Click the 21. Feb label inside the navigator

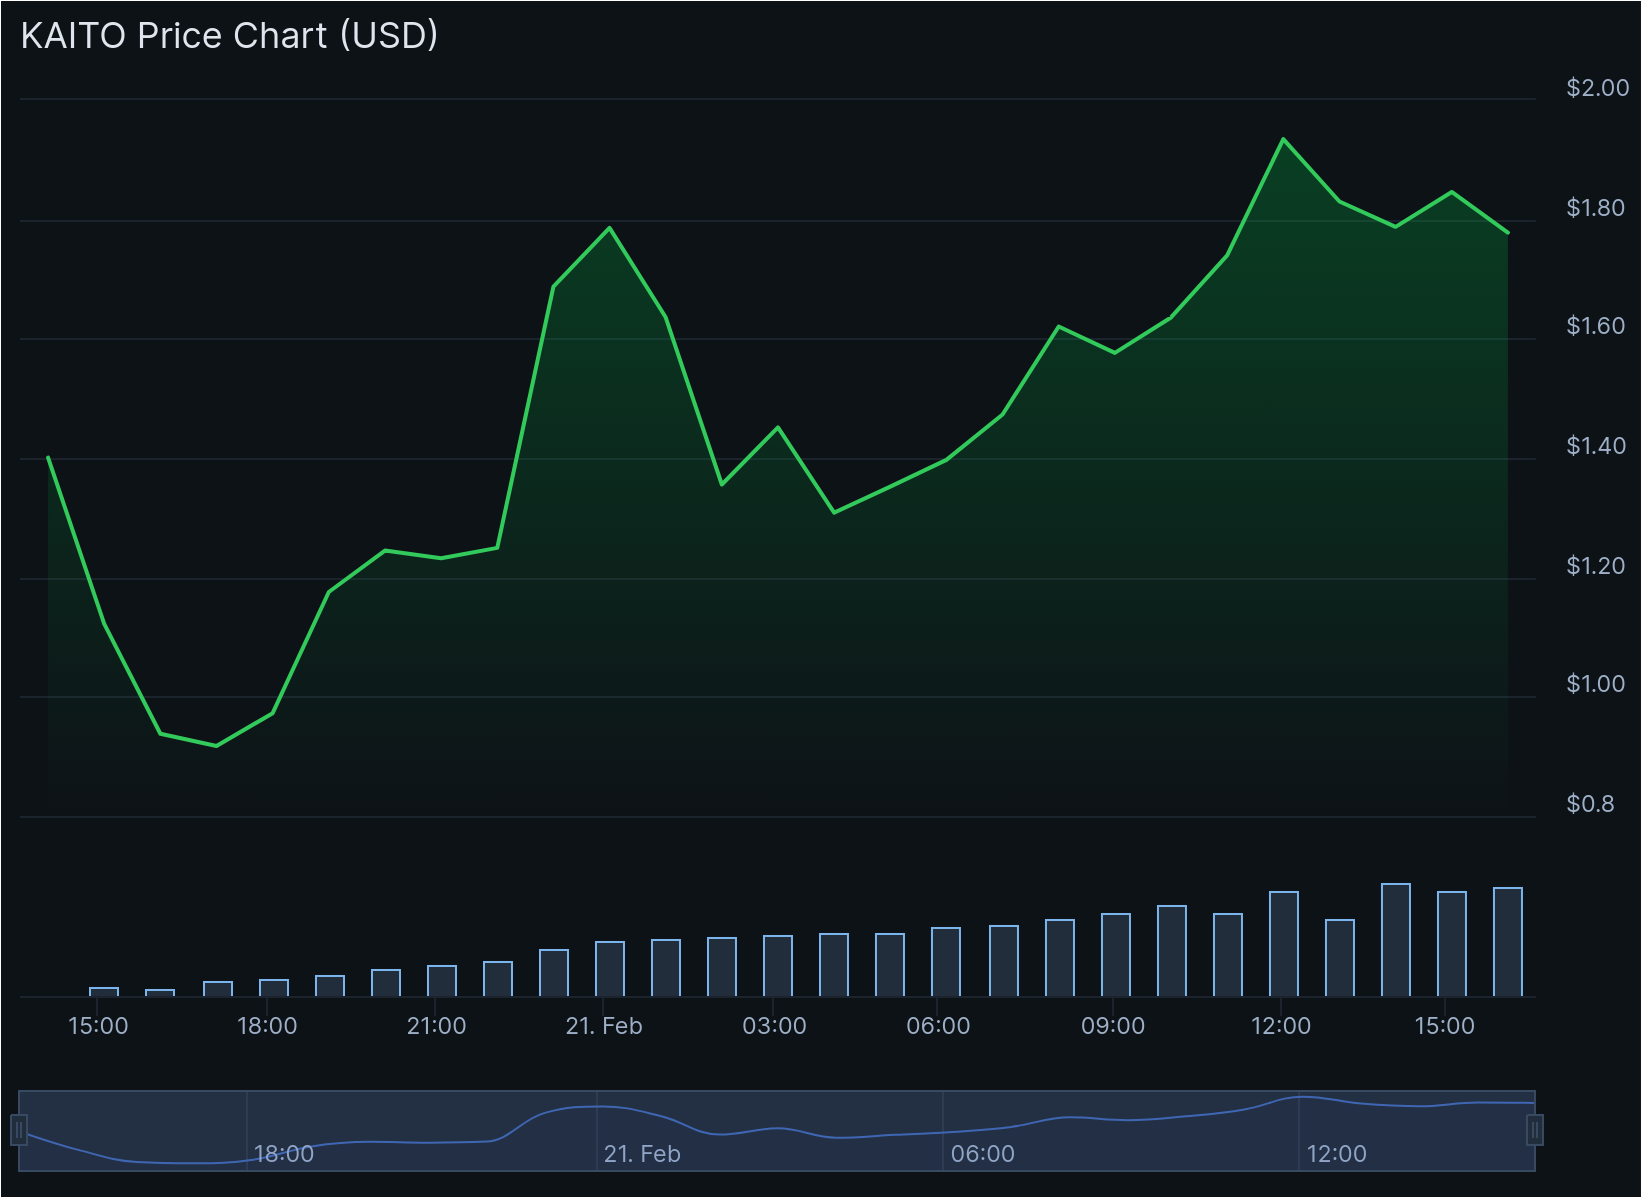641,1154
